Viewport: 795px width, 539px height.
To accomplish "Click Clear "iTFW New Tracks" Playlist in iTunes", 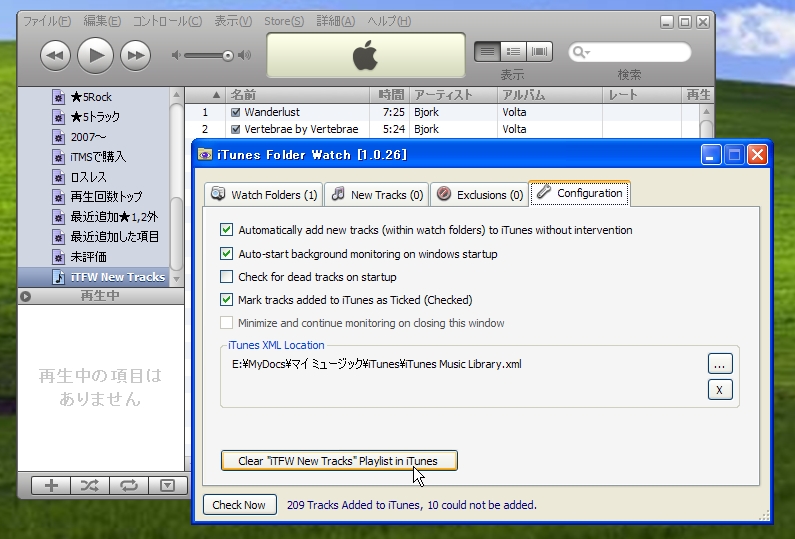I will pos(339,461).
